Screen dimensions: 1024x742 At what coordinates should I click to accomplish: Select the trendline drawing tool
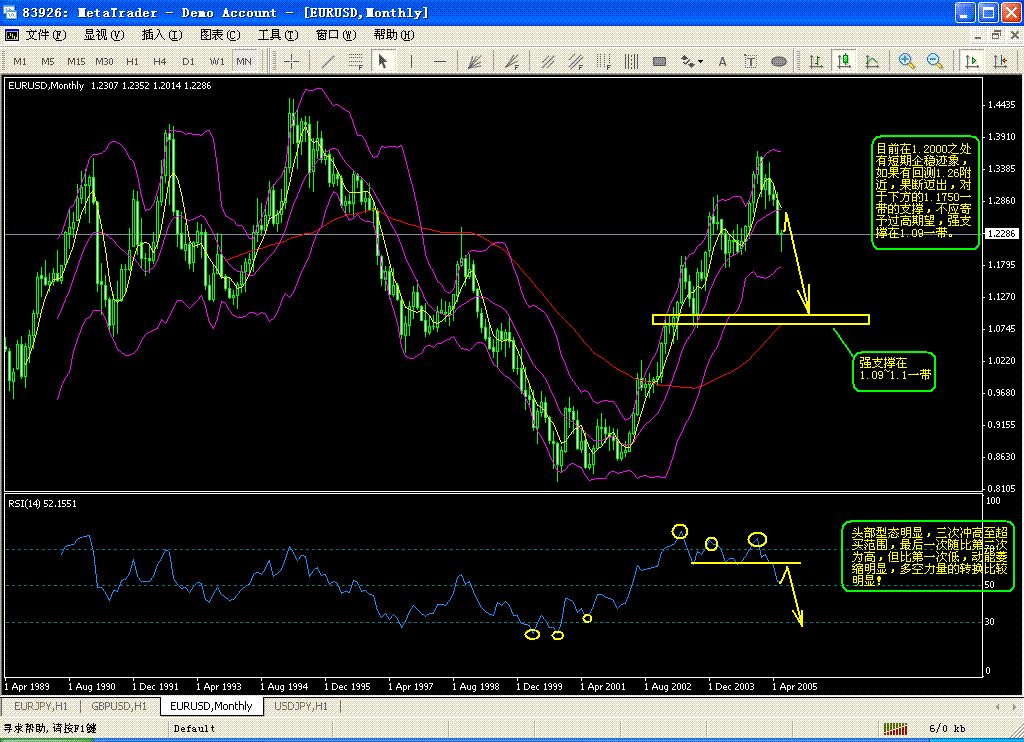328,61
